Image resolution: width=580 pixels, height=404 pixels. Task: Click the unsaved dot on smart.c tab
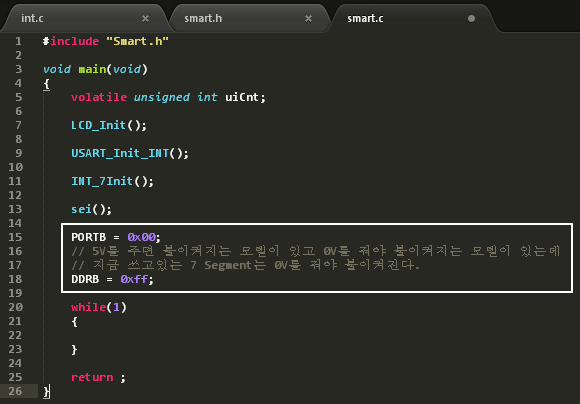[x=471, y=18]
